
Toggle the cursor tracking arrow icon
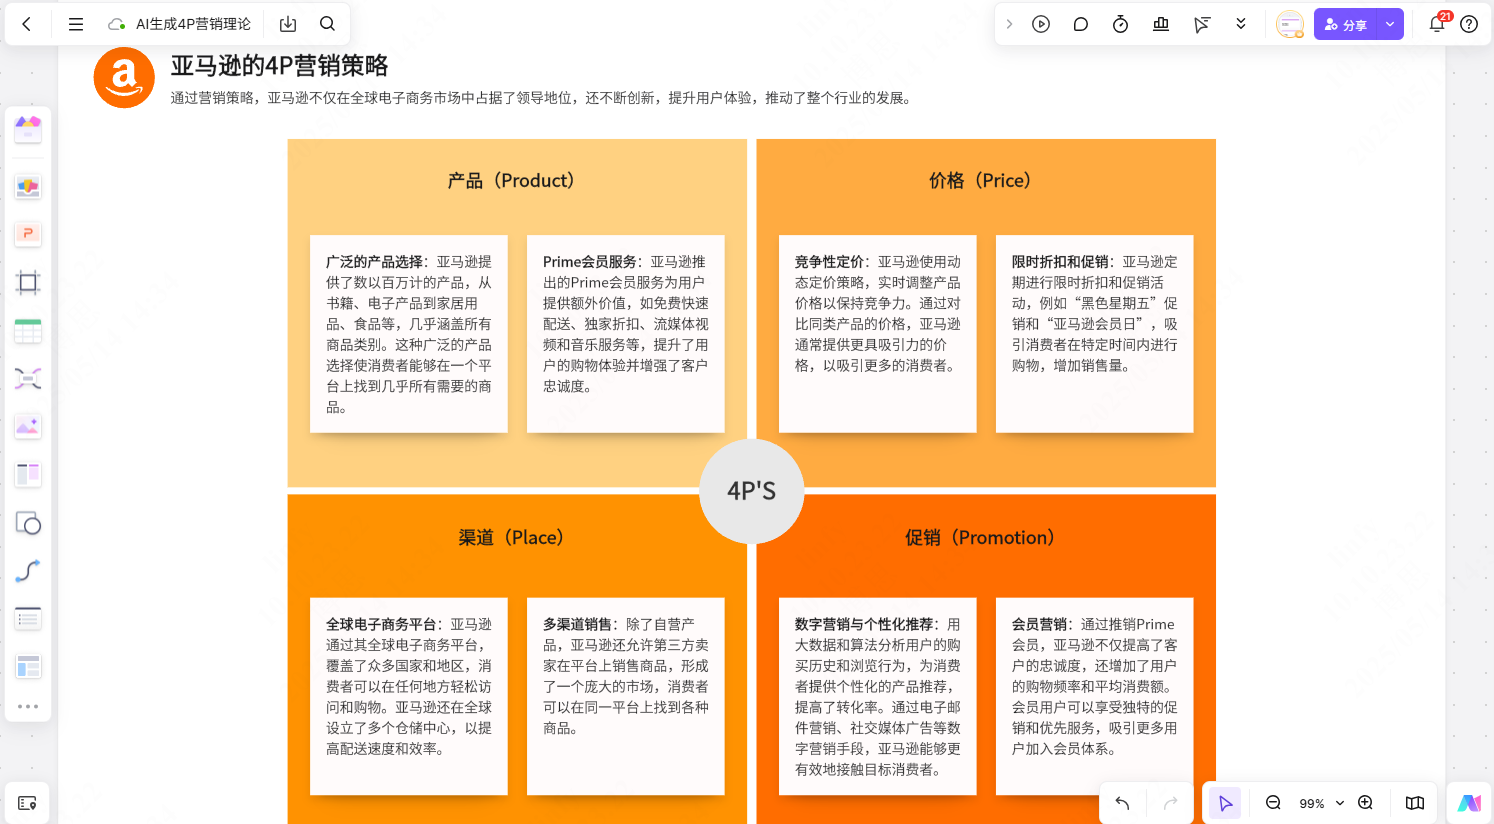tap(1201, 24)
